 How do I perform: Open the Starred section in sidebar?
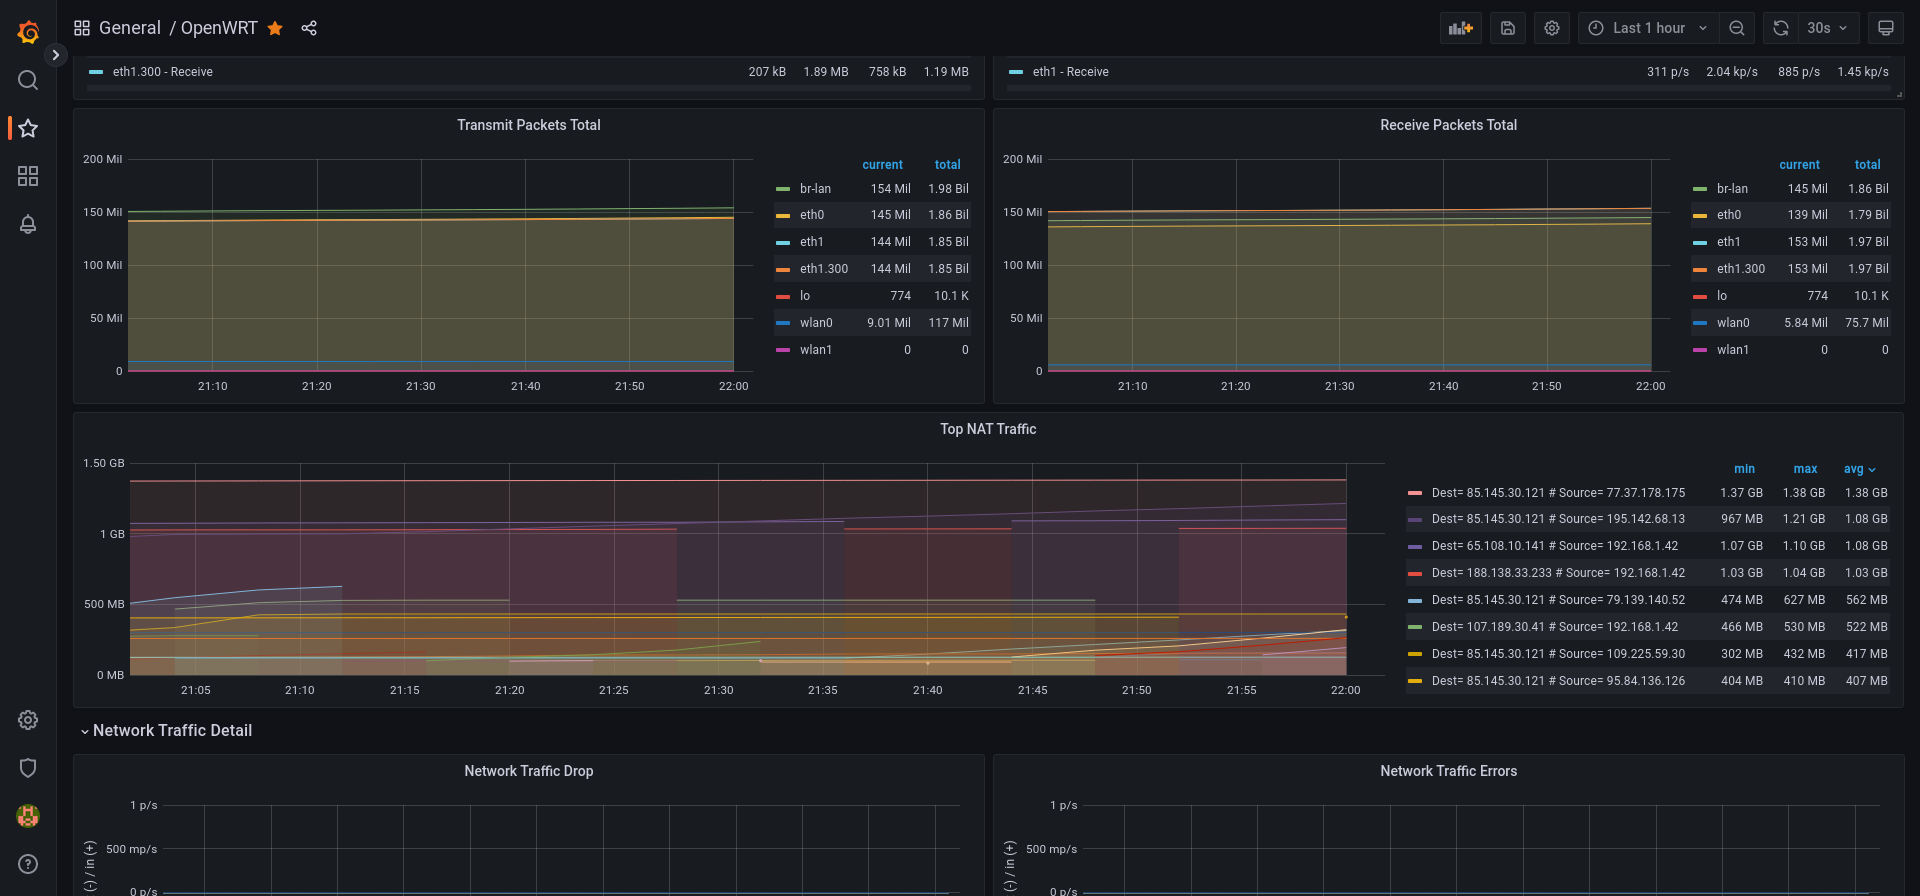coord(28,128)
